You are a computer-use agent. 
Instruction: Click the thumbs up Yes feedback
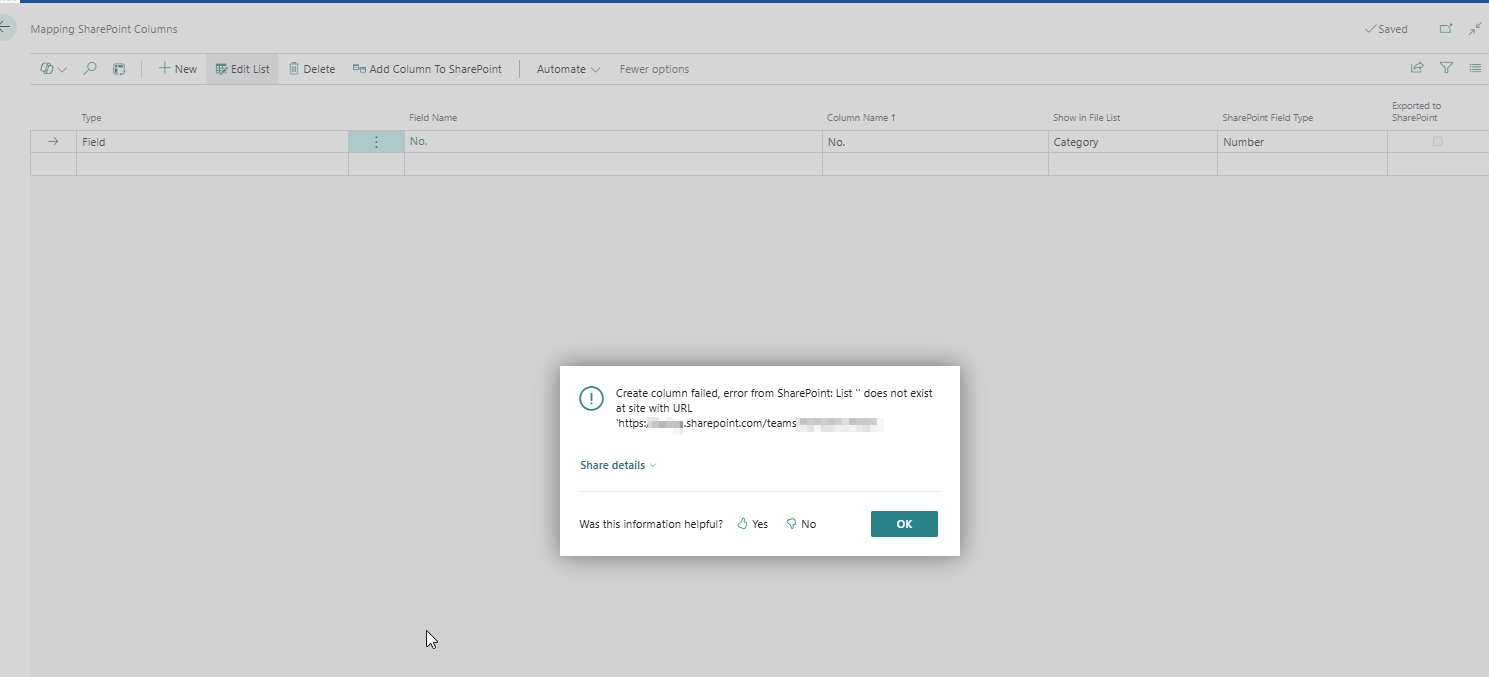pyautogui.click(x=753, y=524)
